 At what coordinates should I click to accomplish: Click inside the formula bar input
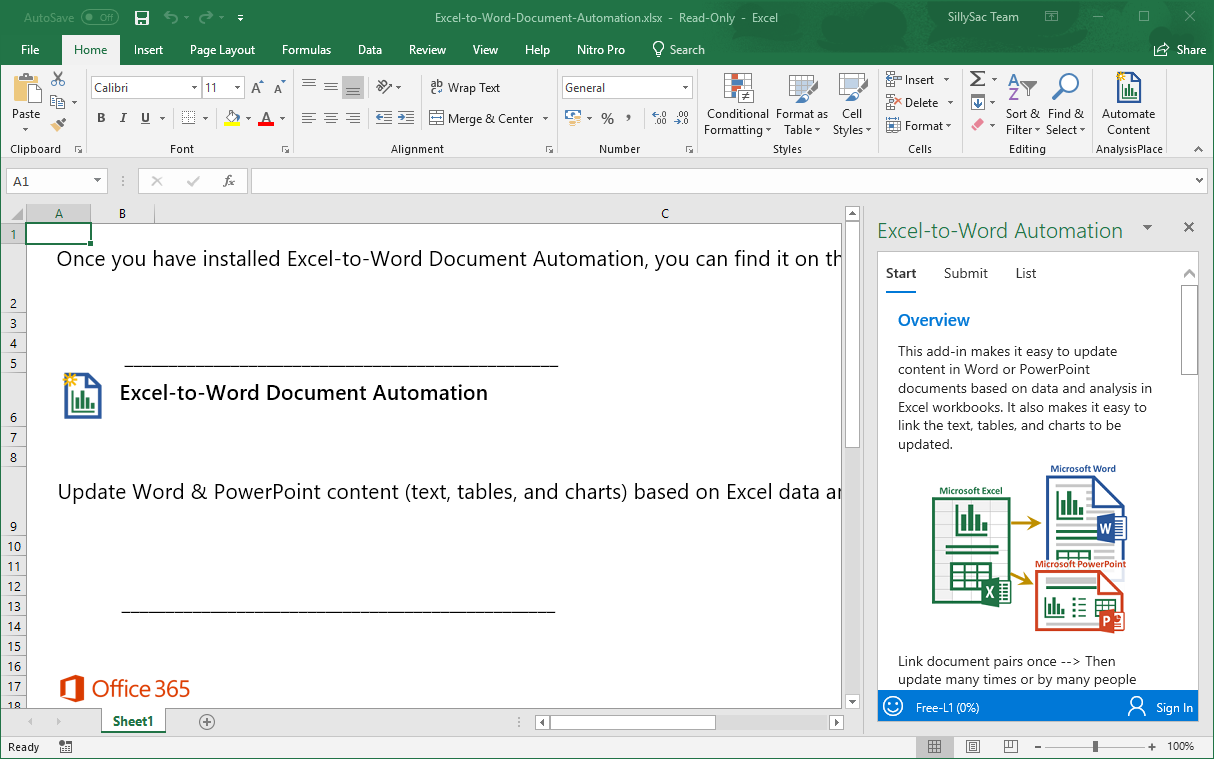(720, 181)
